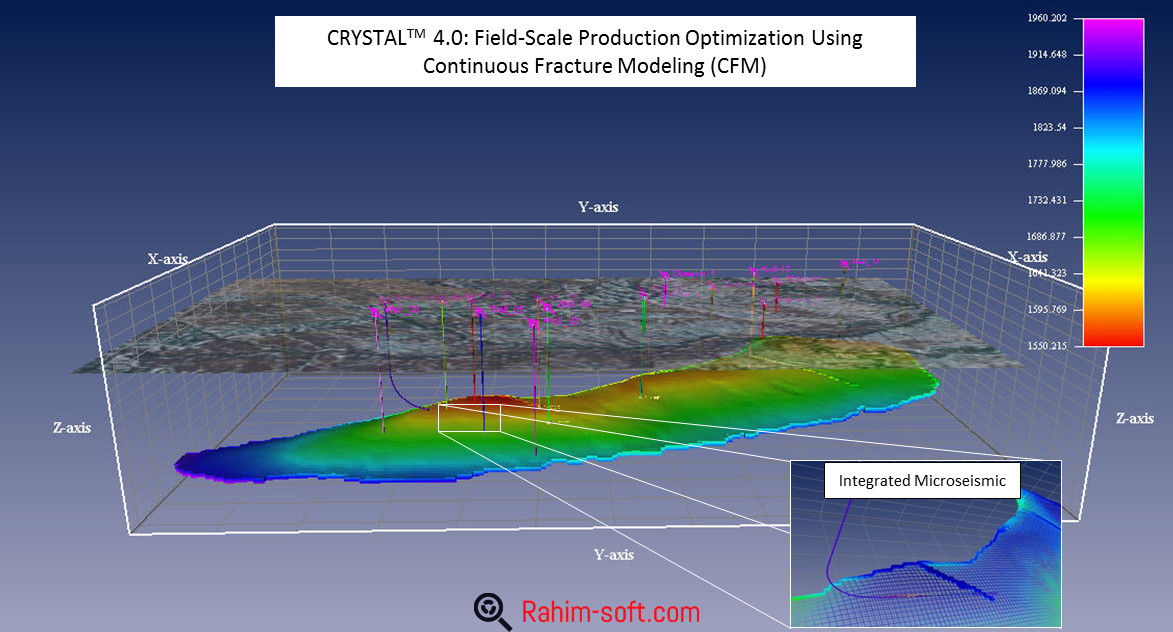Click the red bottom of the color scale

1114,337
